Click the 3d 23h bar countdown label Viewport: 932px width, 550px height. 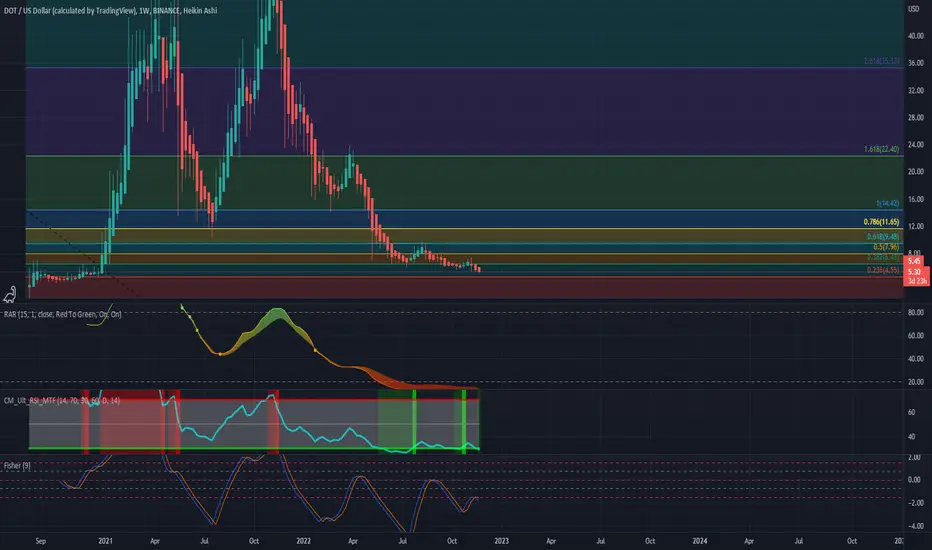pyautogui.click(x=917, y=281)
